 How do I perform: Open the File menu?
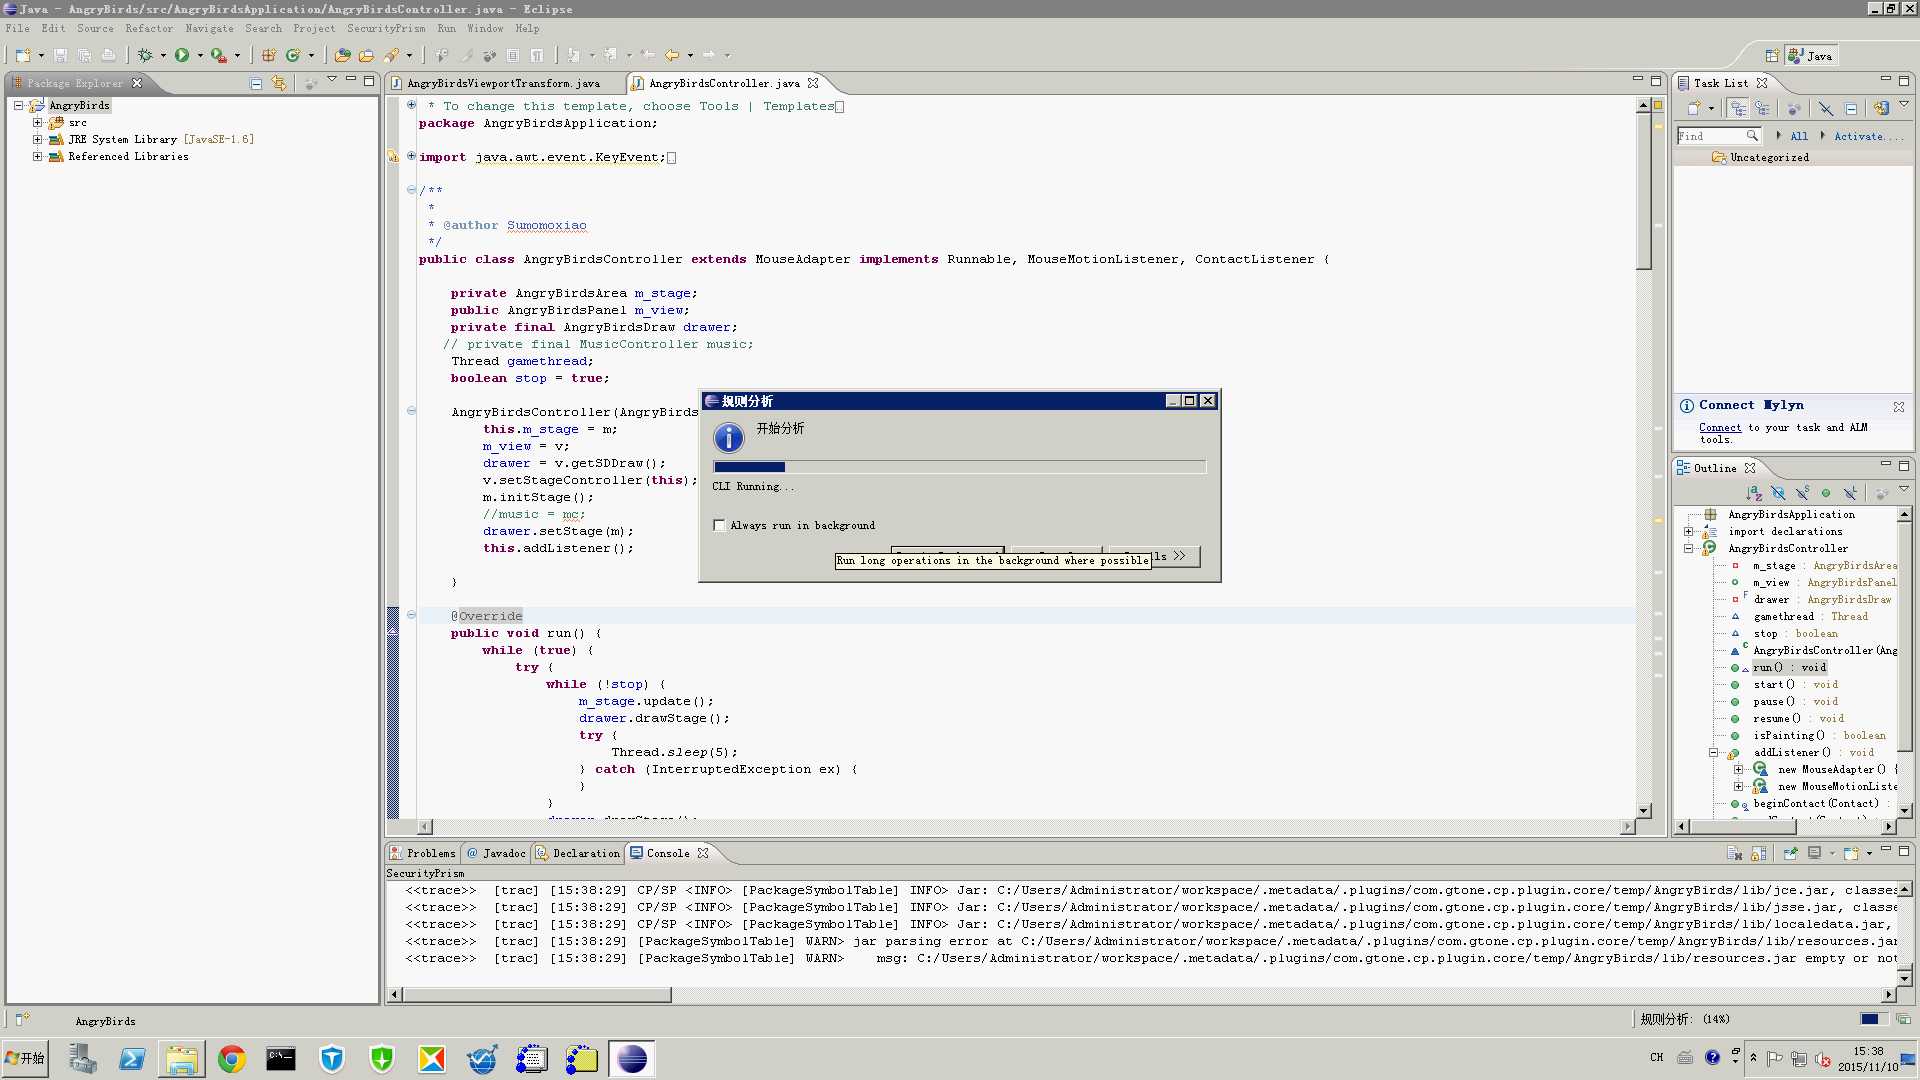point(18,28)
